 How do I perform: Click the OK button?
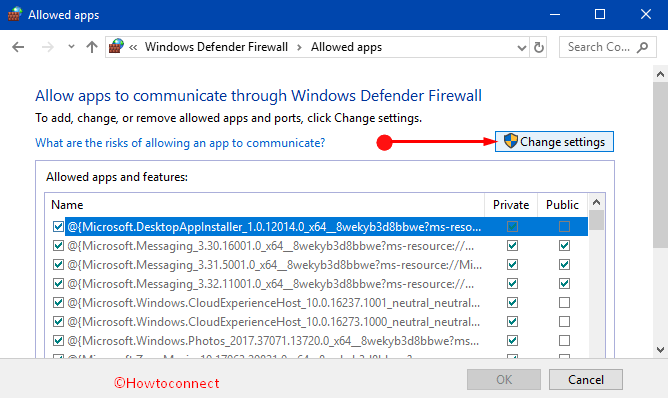point(504,379)
